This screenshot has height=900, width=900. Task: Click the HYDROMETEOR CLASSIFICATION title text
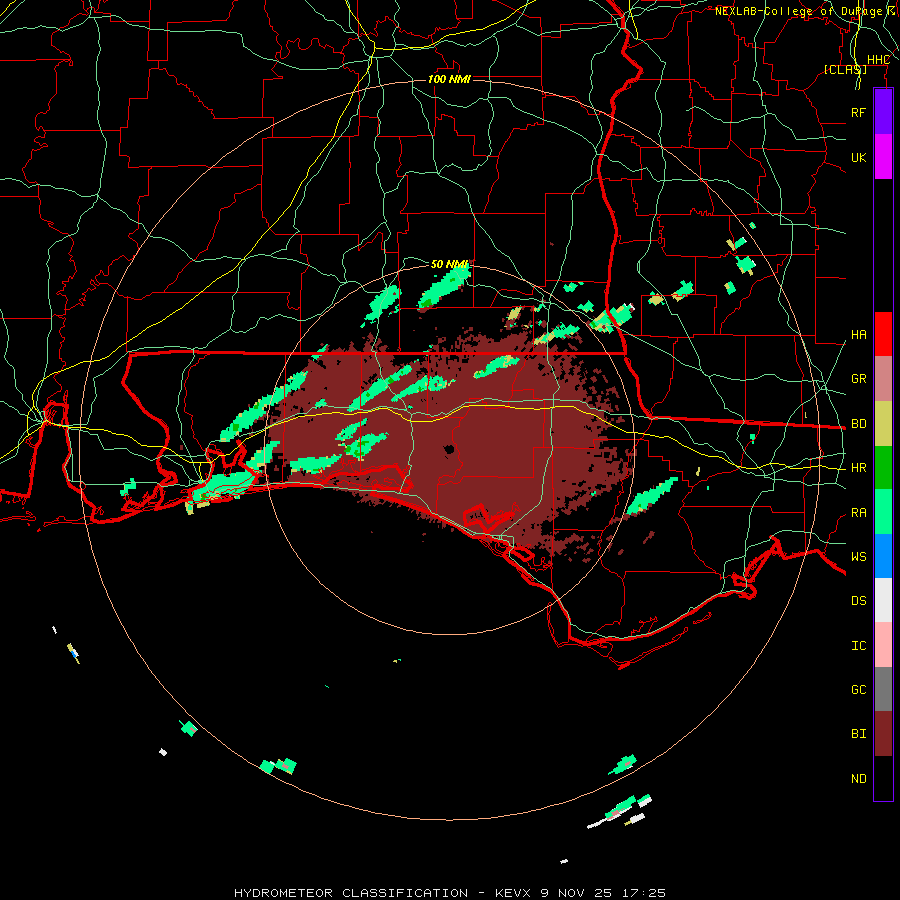(x=351, y=893)
